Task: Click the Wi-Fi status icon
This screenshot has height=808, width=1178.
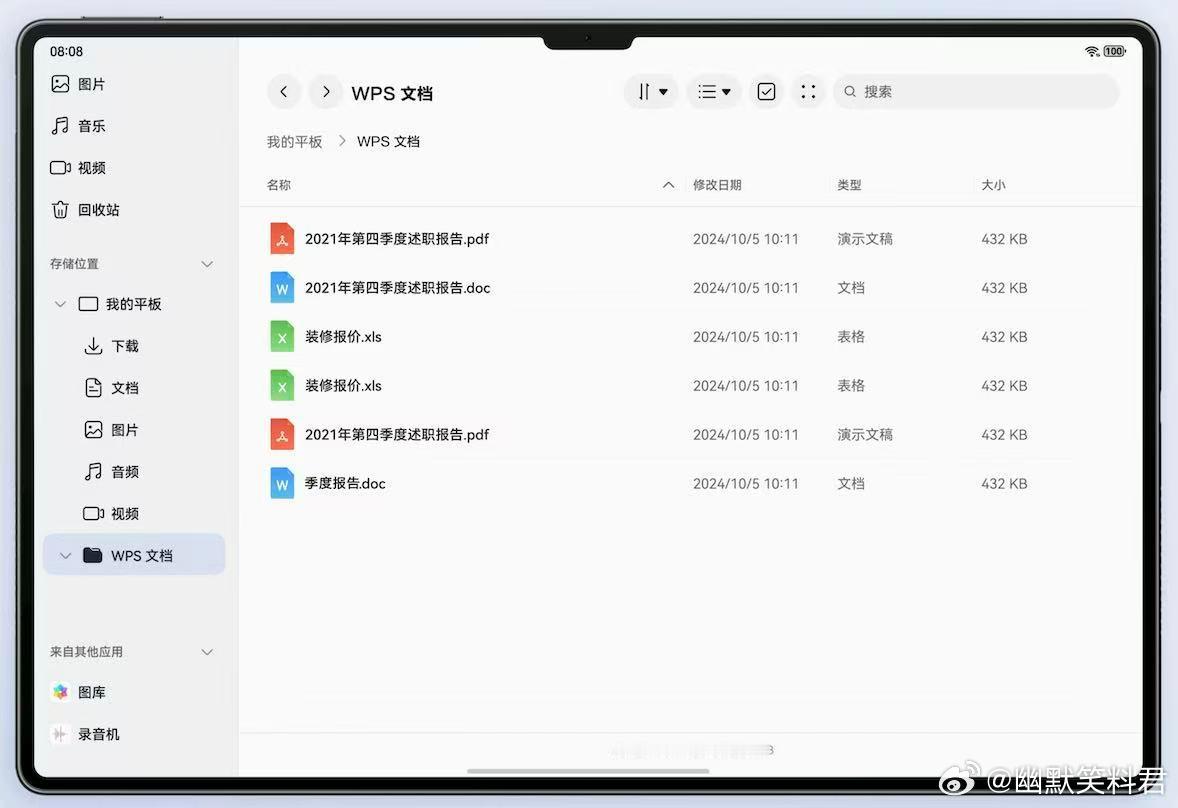Action: point(1092,51)
